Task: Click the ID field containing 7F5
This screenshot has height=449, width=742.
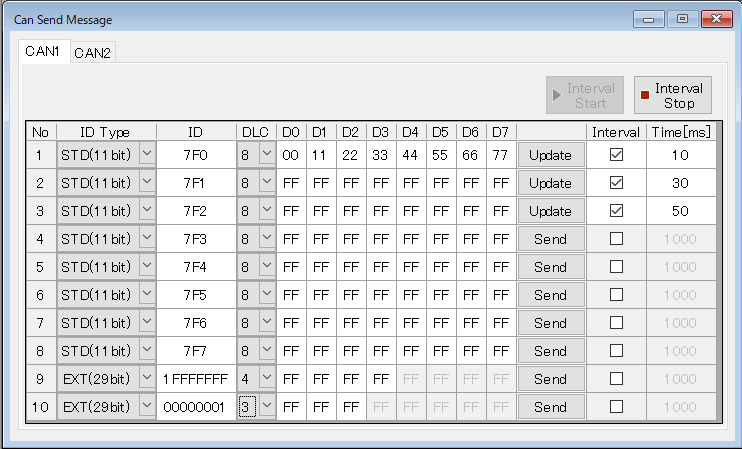Action: [x=195, y=295]
